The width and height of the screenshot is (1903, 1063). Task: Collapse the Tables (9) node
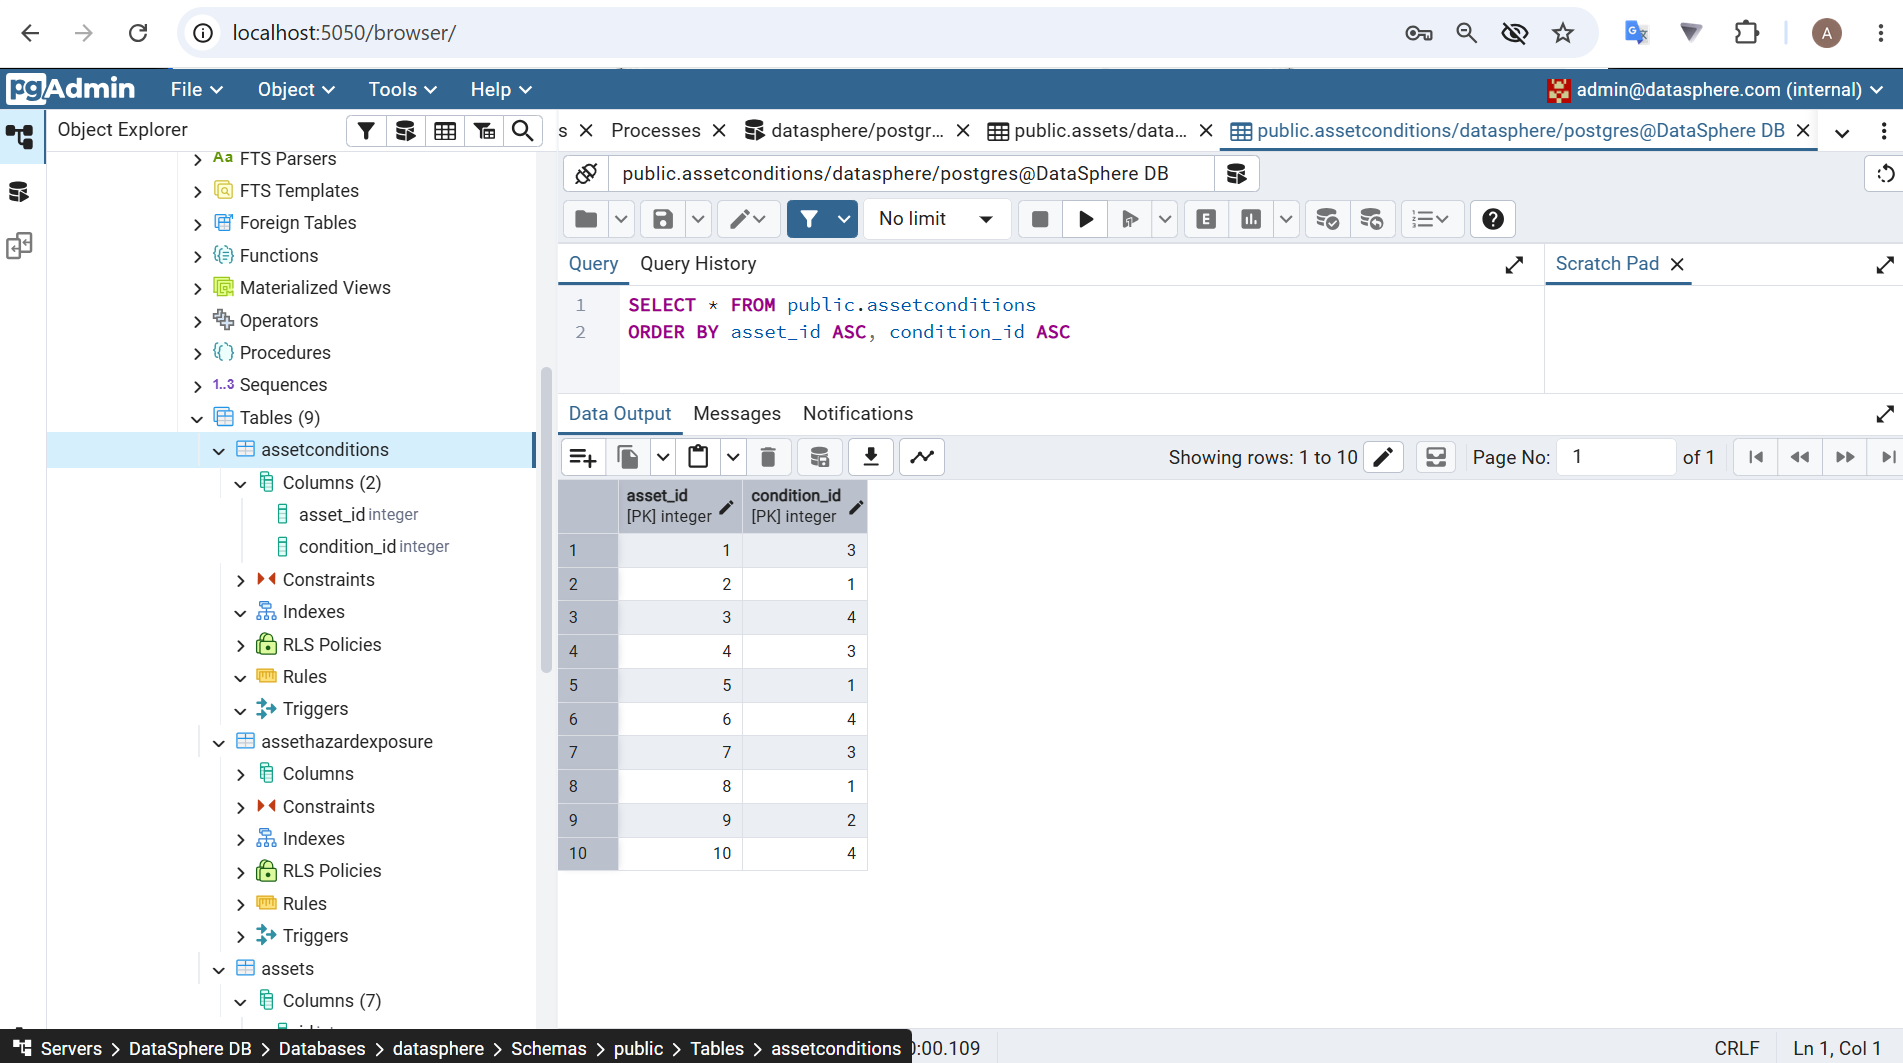point(197,419)
